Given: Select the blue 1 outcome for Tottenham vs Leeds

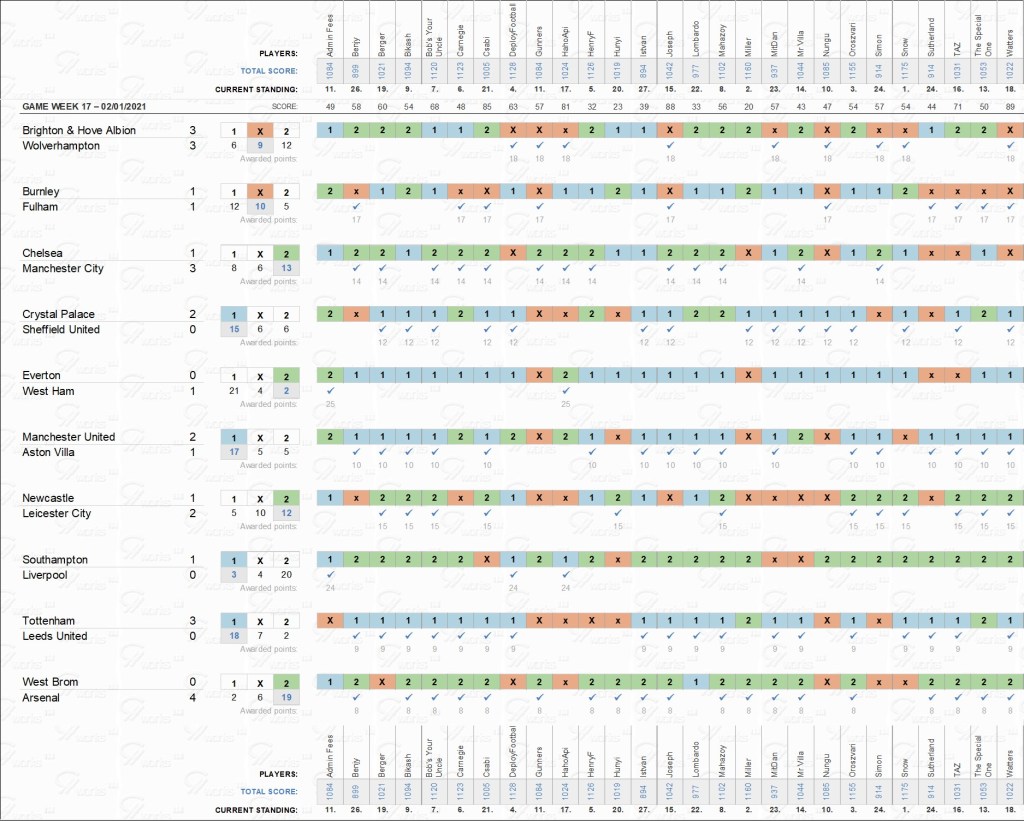Looking at the screenshot, I should 233,621.
